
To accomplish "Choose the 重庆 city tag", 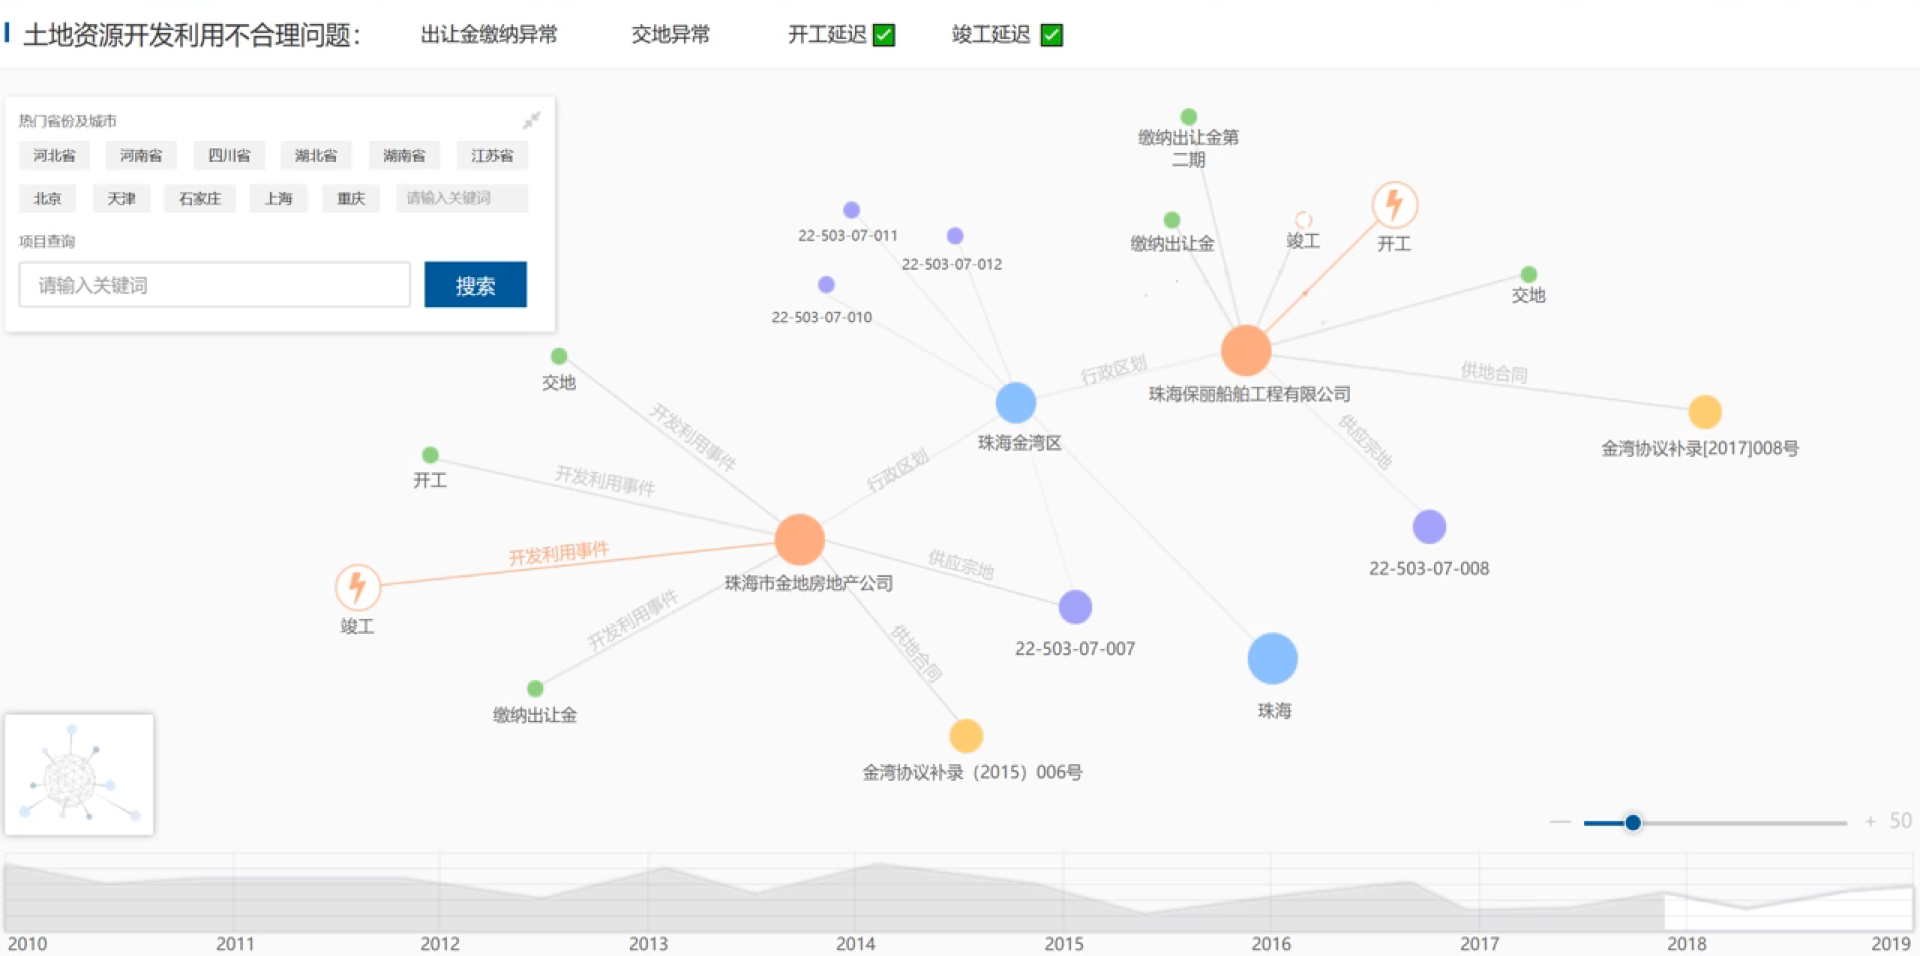I will pyautogui.click(x=351, y=198).
